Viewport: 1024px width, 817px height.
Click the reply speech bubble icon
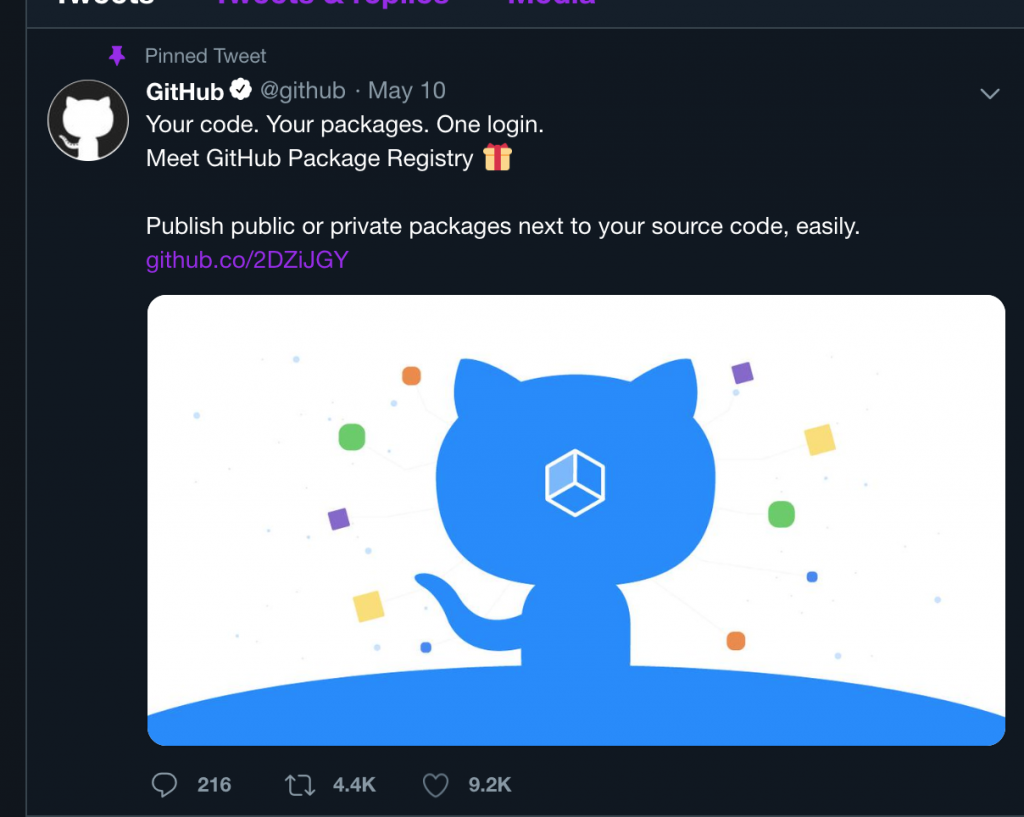[x=166, y=785]
